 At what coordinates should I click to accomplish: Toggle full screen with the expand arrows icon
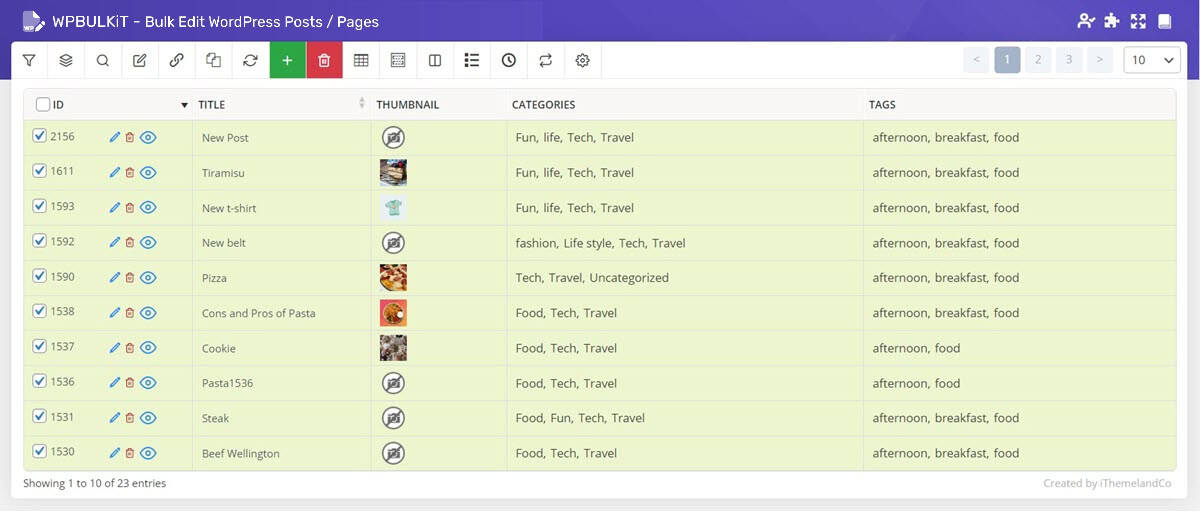(x=1138, y=21)
